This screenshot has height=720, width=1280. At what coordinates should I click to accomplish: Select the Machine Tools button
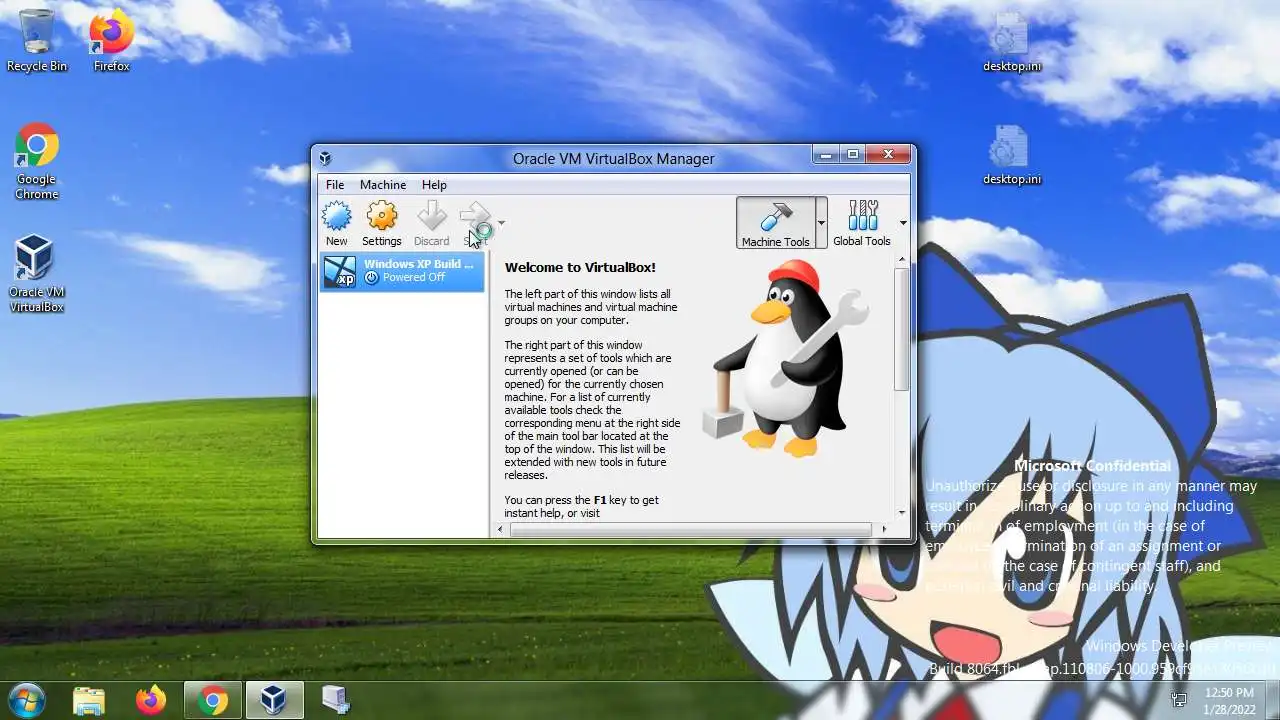pos(776,222)
